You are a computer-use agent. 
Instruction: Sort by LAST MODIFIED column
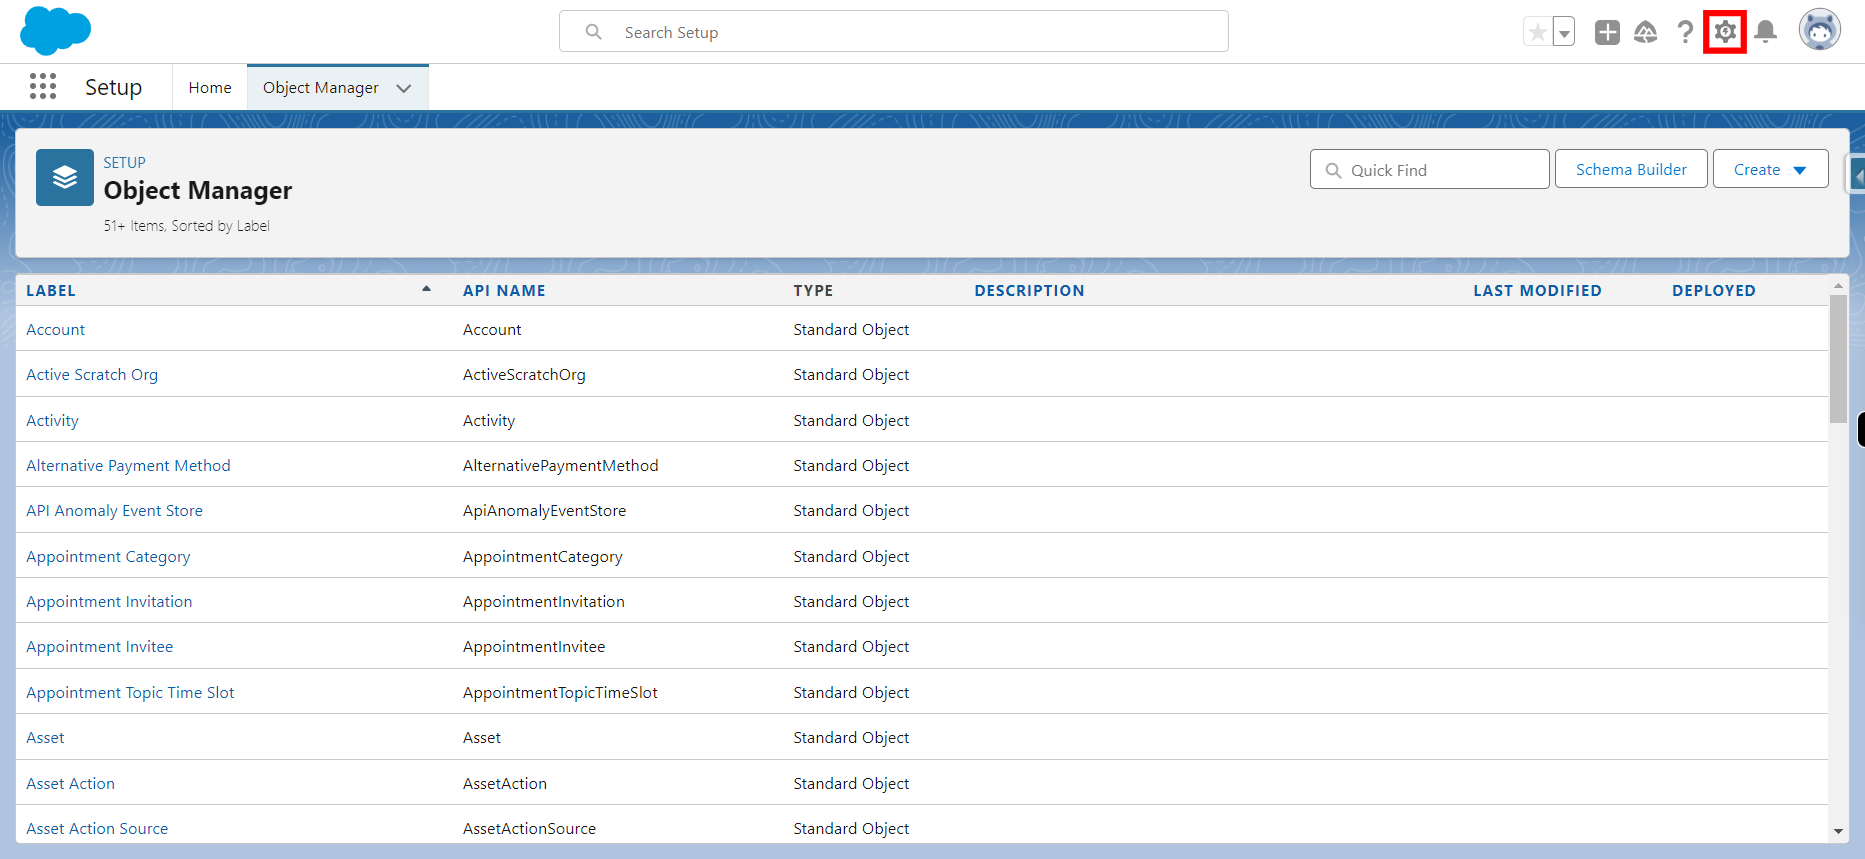click(1537, 290)
